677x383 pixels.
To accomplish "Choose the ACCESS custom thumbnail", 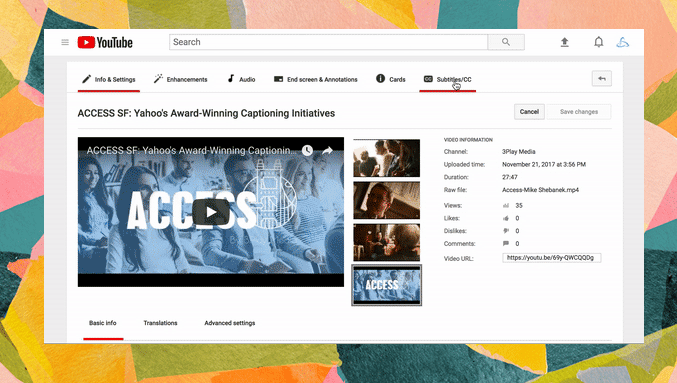I will (x=386, y=285).
